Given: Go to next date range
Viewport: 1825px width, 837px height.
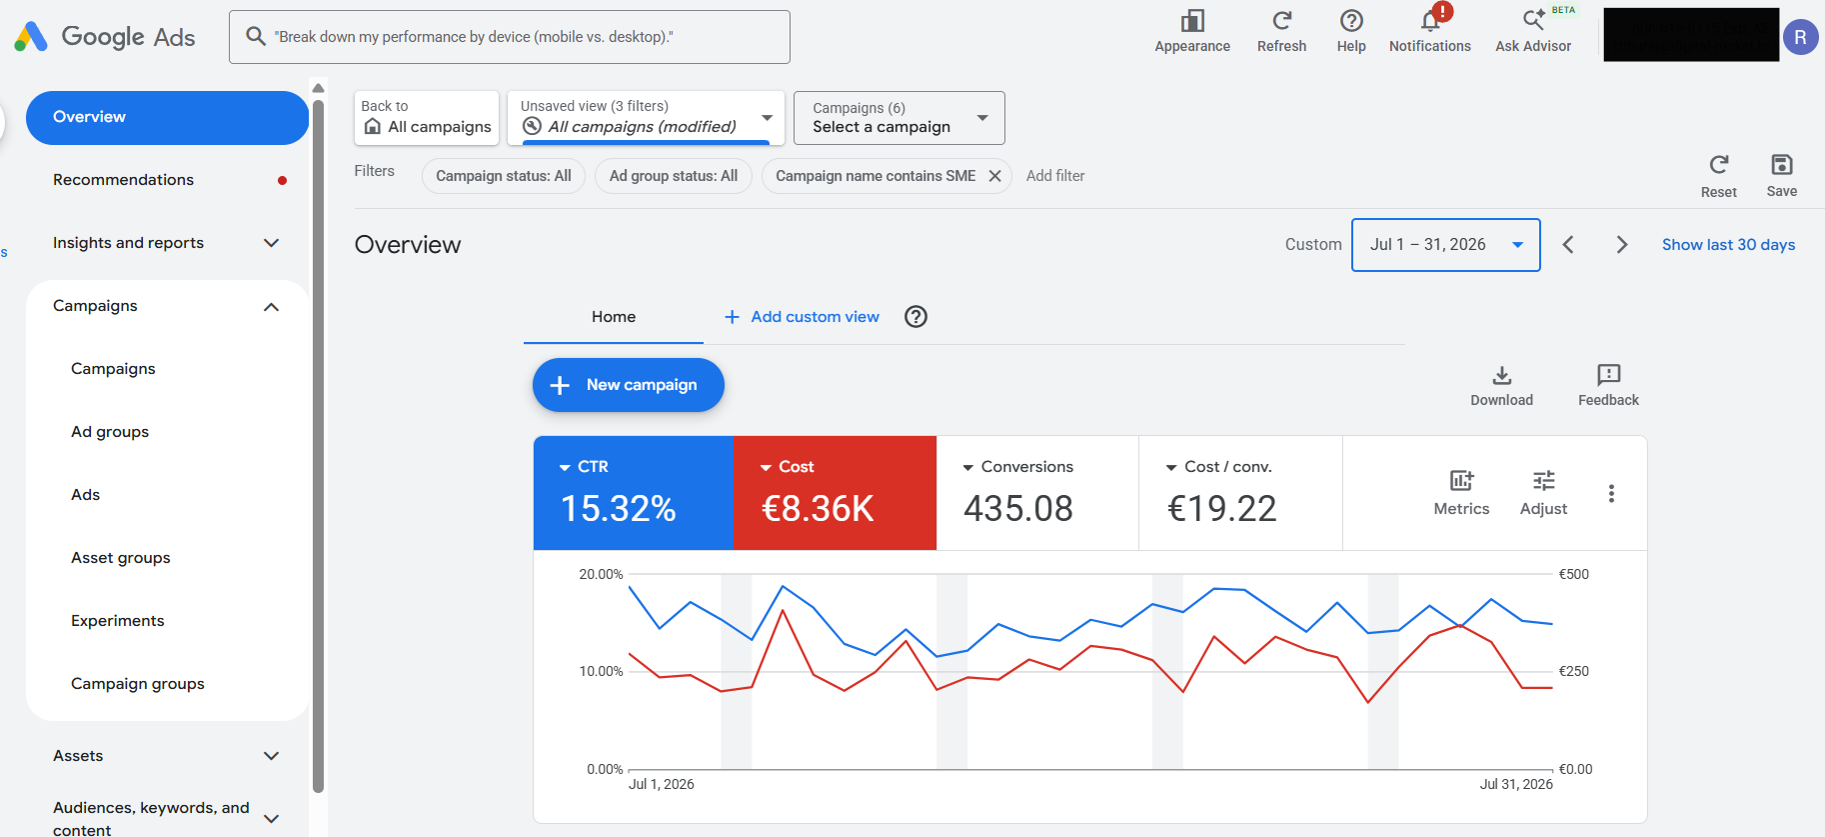Looking at the screenshot, I should (1622, 245).
